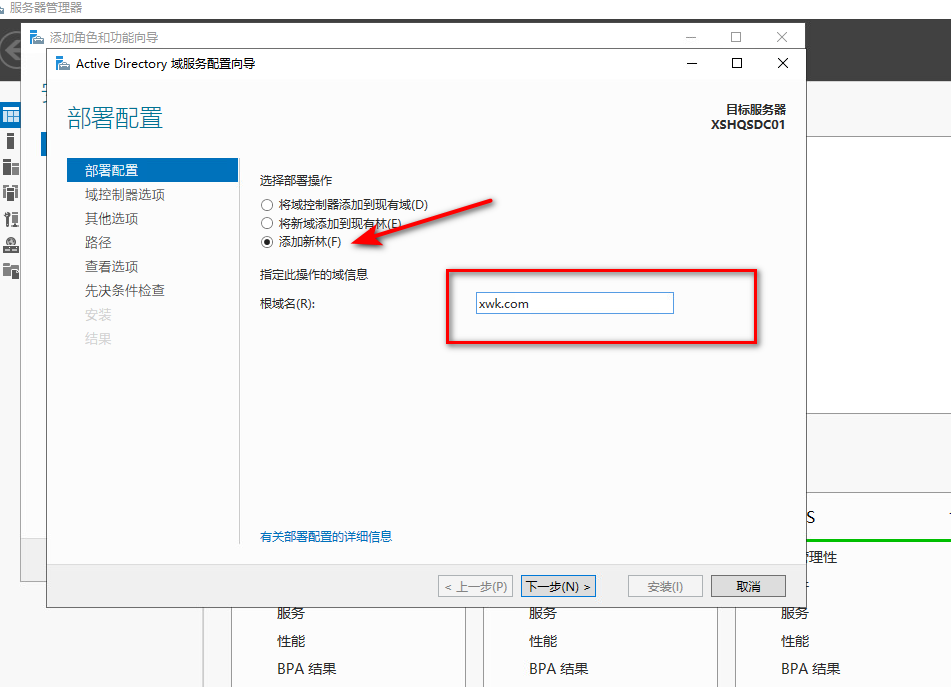Click the 安装(I) button
951x687 pixels.
[x=665, y=586]
